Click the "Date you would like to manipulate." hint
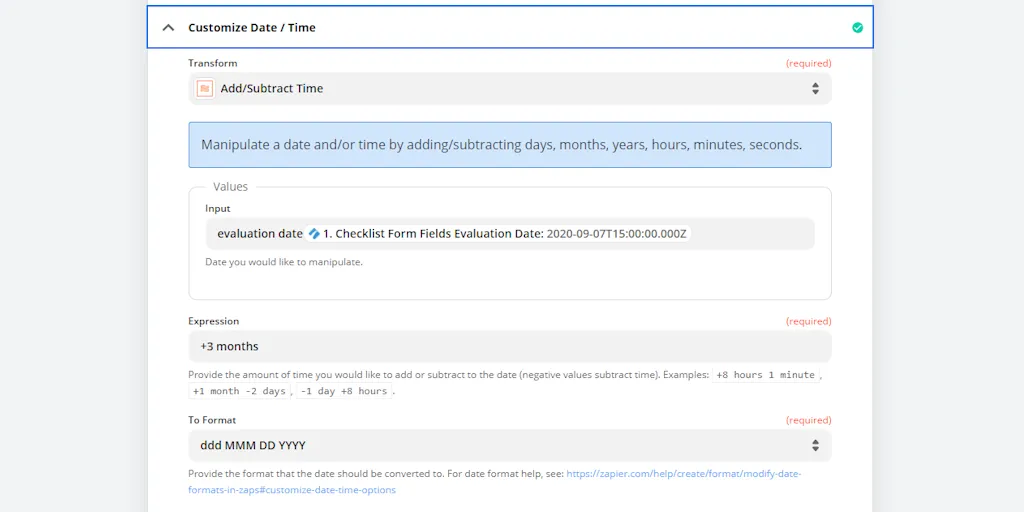Image resolution: width=1024 pixels, height=512 pixels. point(284,262)
